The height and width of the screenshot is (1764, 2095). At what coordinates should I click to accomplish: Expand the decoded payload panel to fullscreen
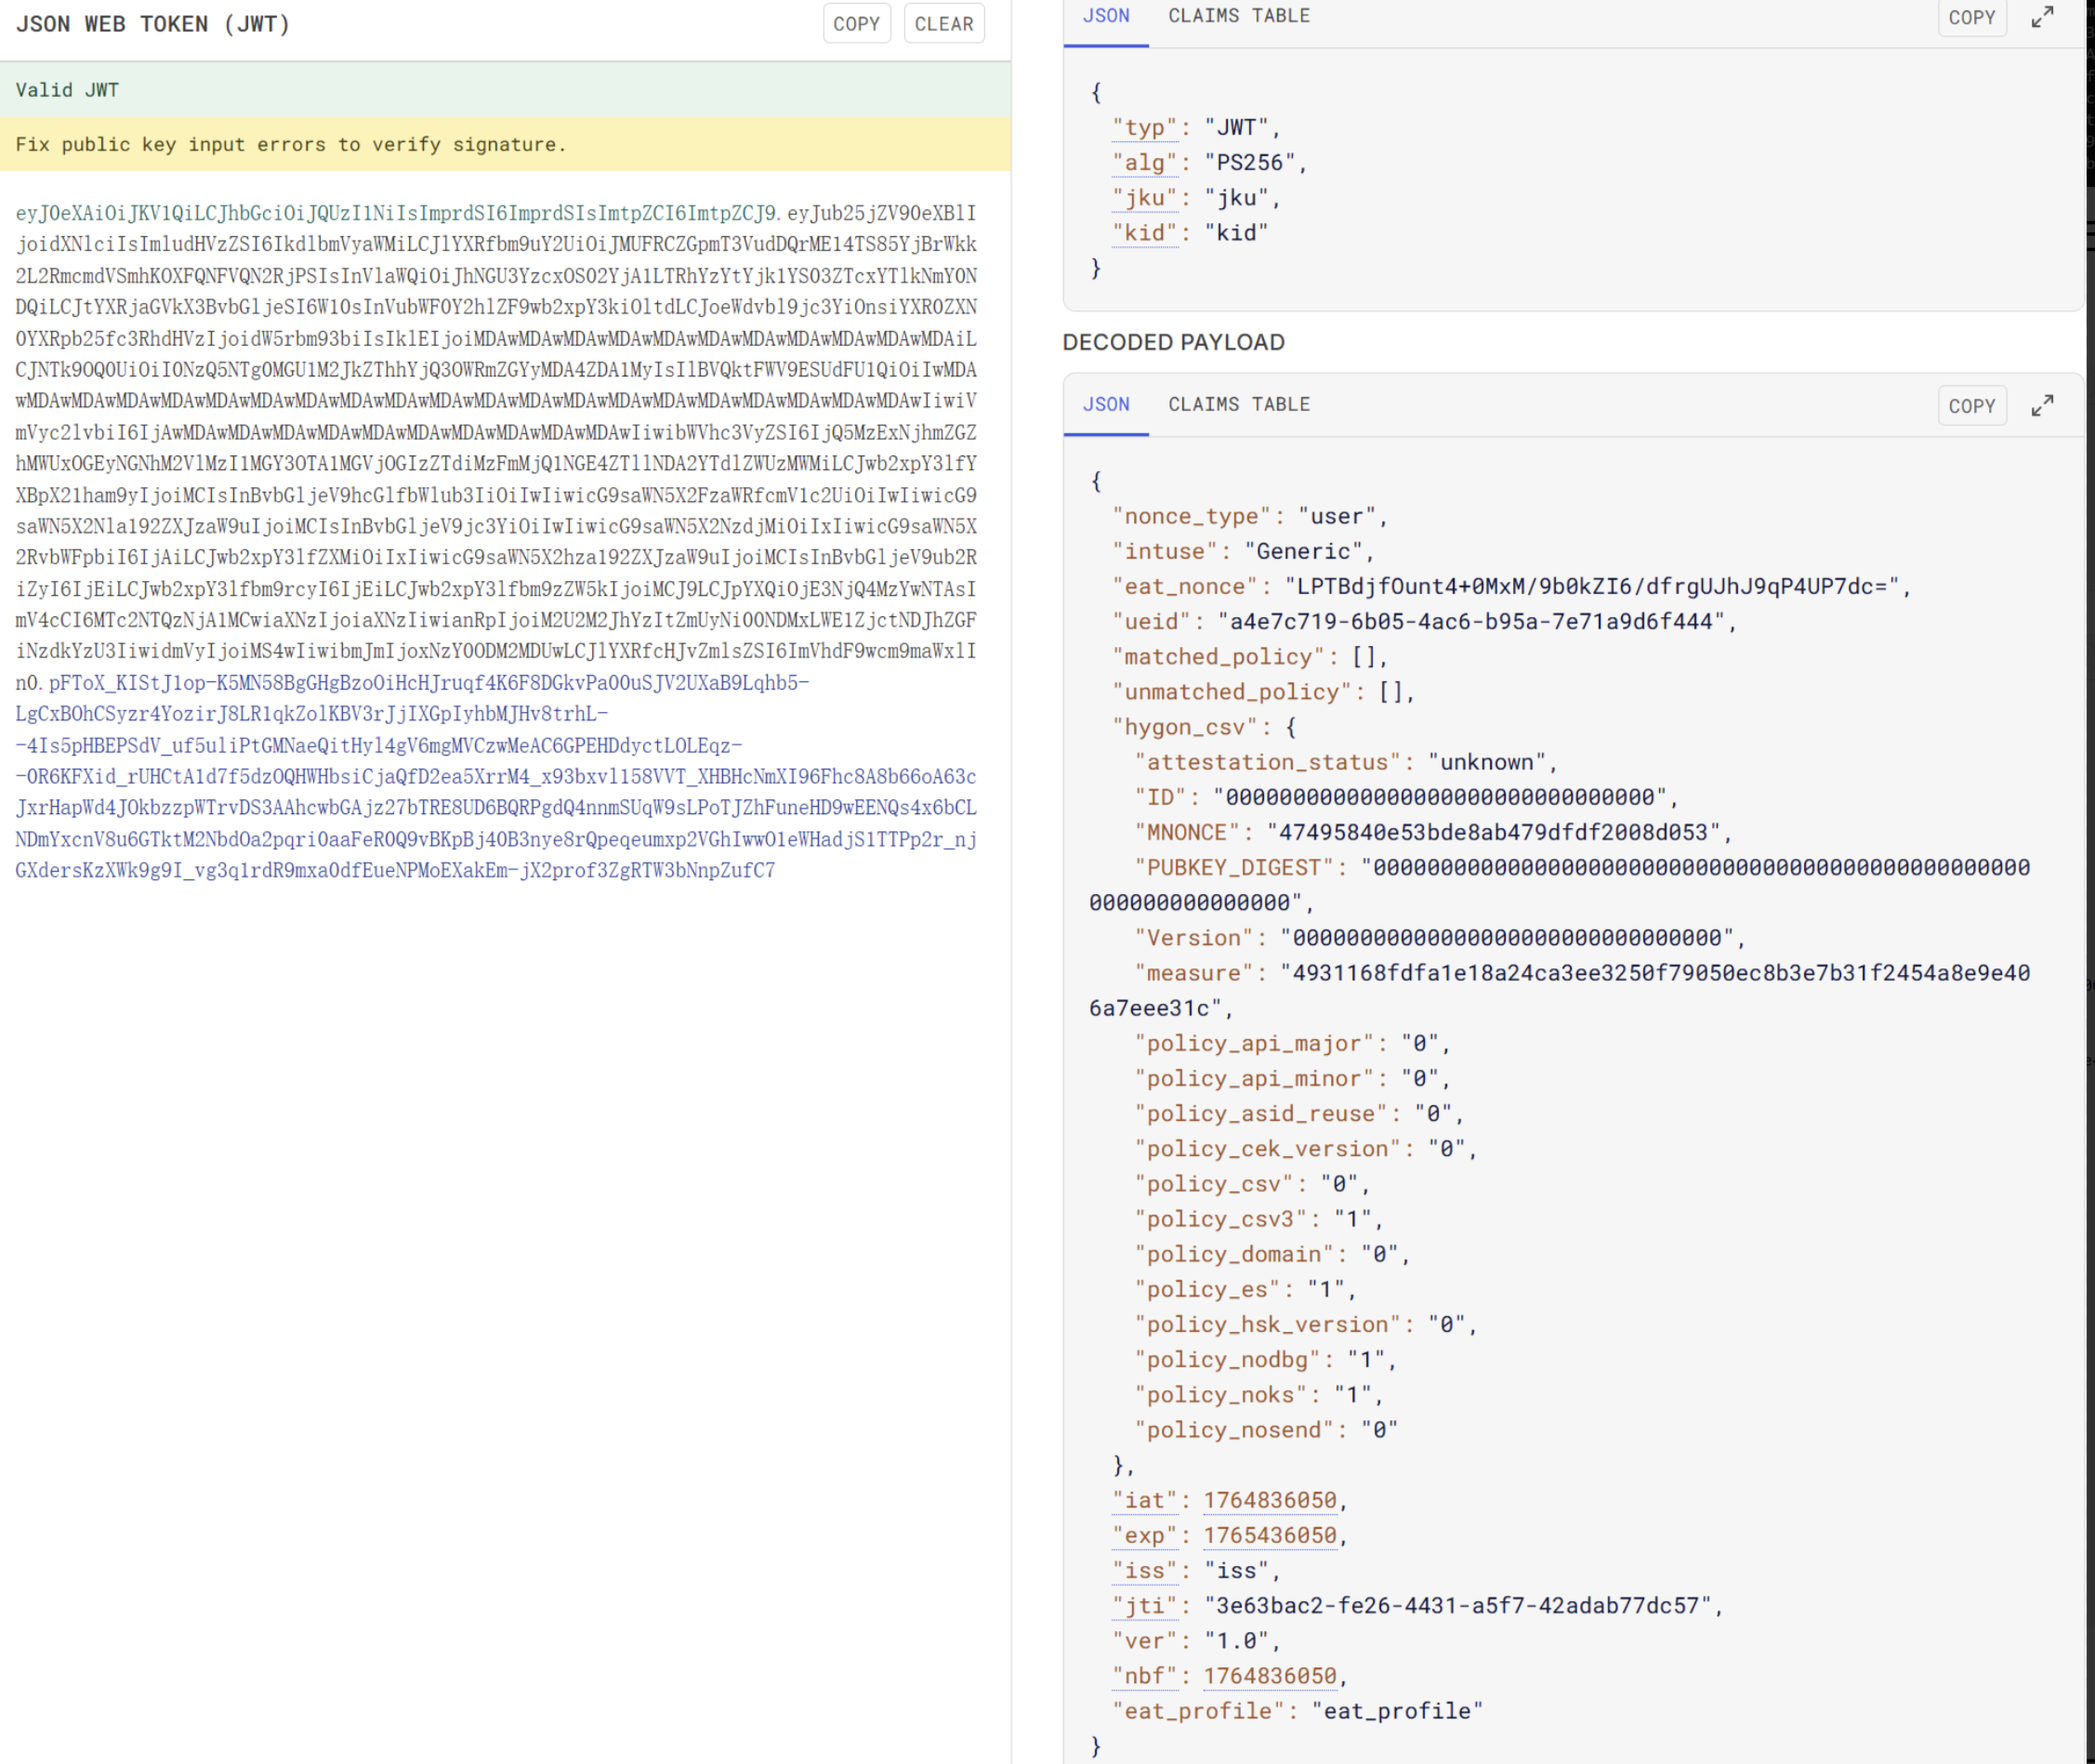(x=2042, y=405)
